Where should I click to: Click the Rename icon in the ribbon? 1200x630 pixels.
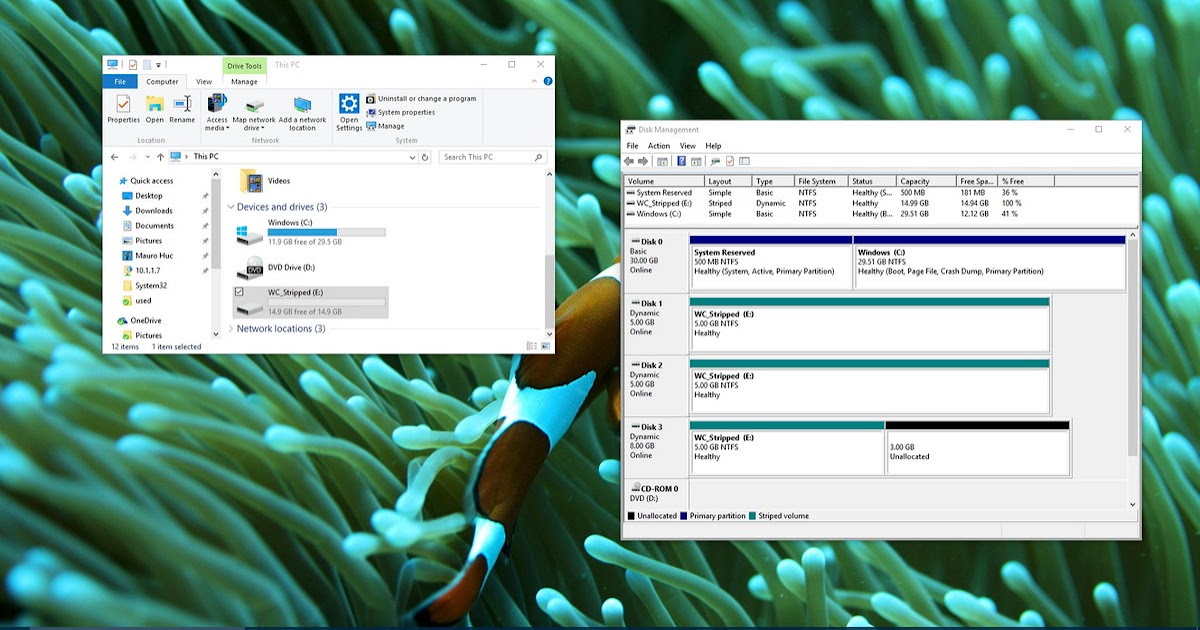click(x=181, y=105)
